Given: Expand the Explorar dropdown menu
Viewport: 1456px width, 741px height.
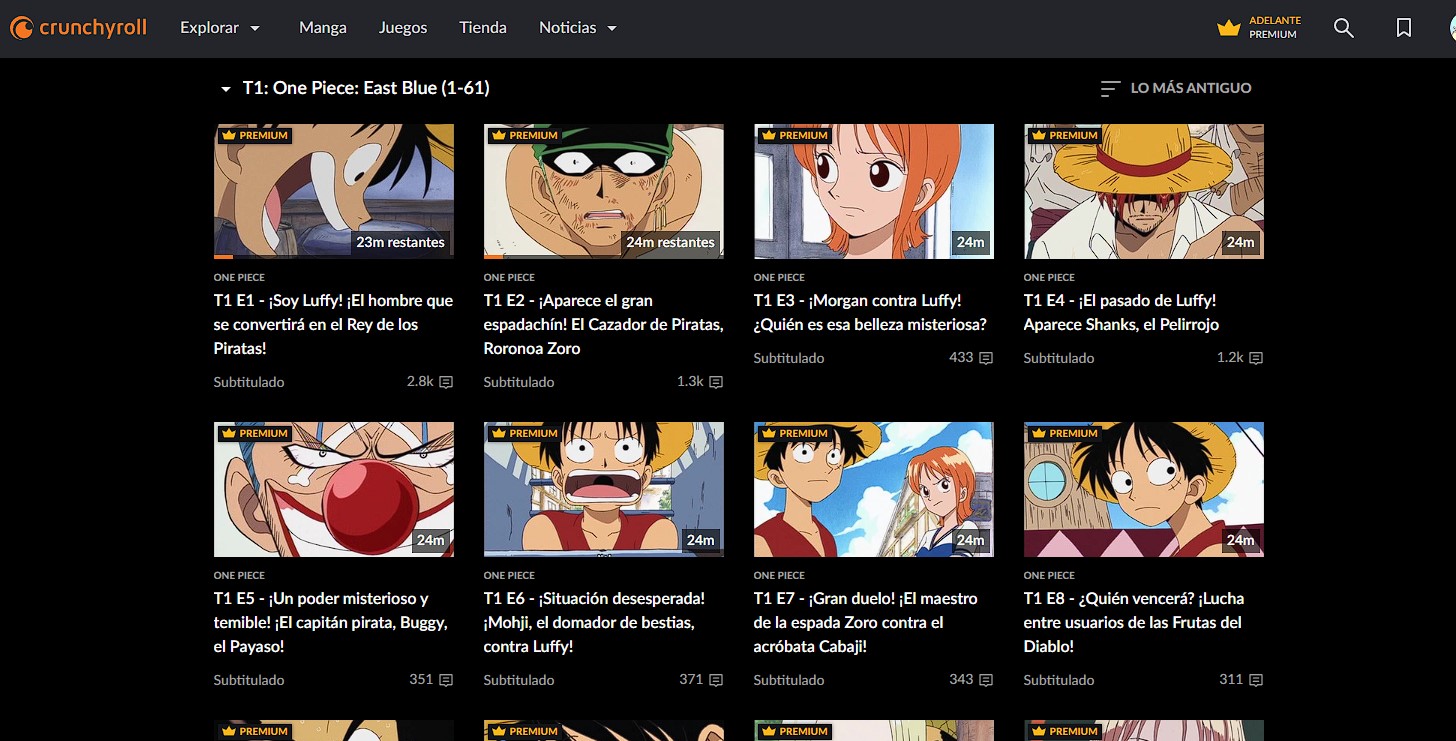Looking at the screenshot, I should 220,28.
